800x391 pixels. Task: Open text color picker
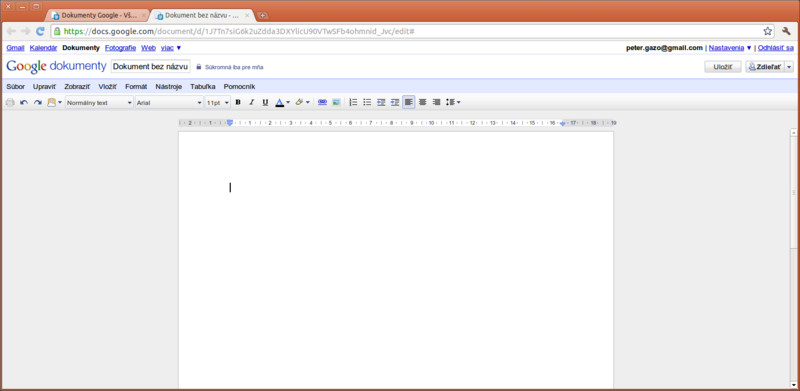click(x=282, y=103)
